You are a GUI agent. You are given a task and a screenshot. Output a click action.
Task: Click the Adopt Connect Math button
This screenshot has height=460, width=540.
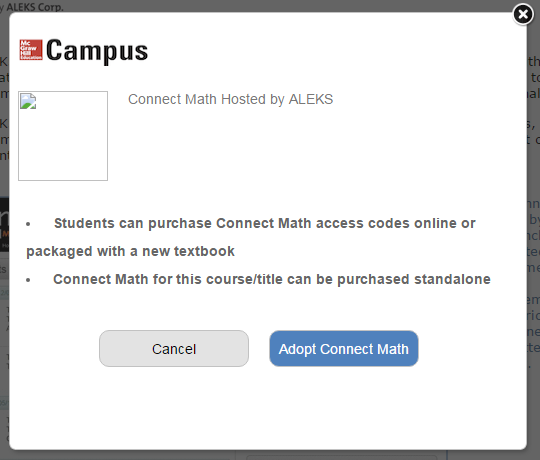344,348
